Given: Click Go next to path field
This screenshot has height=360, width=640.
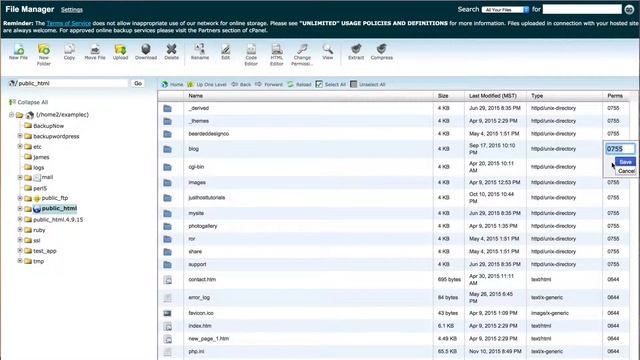Looking at the screenshot, I should (138, 83).
